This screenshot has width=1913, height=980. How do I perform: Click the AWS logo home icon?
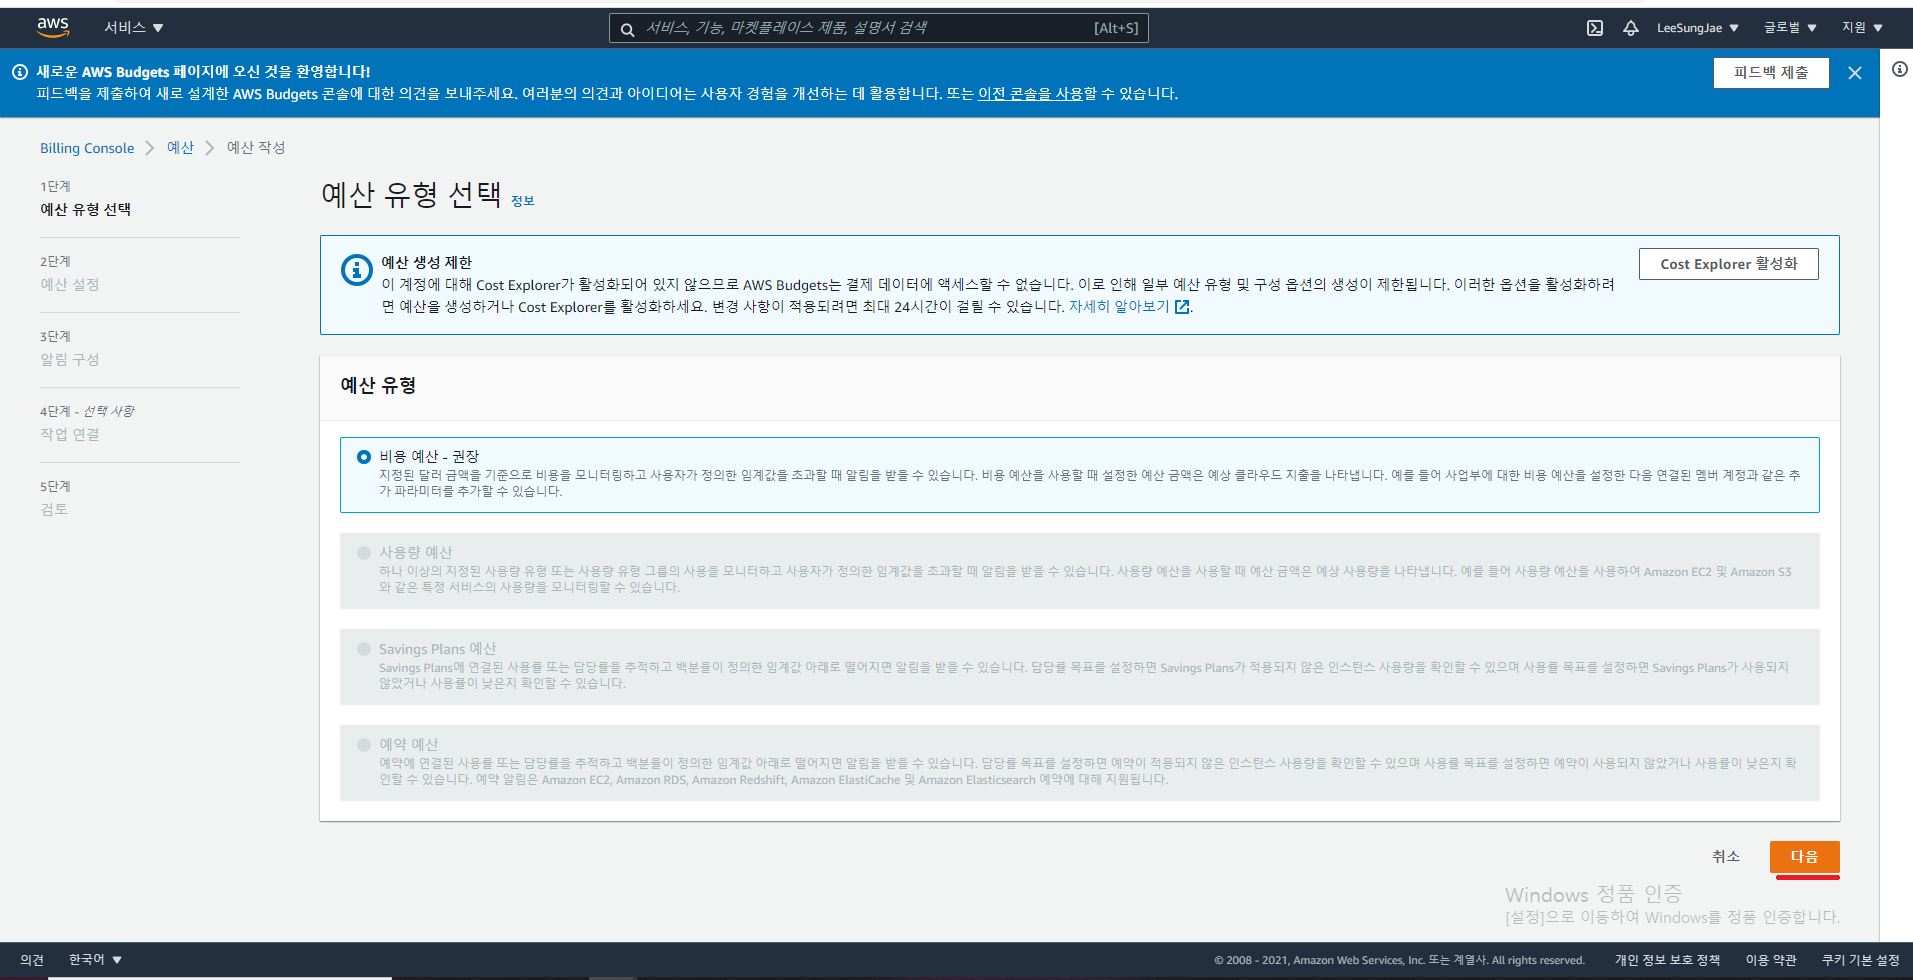(x=53, y=27)
